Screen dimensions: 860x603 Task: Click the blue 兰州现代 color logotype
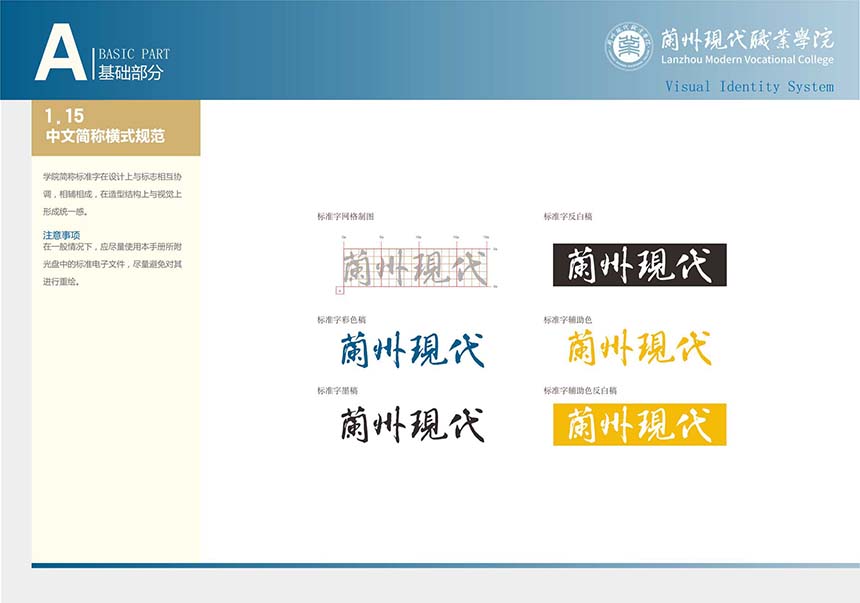coord(412,349)
